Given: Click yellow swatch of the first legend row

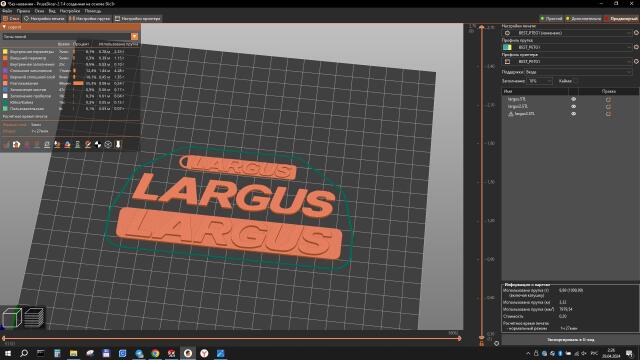Looking at the screenshot, I should coord(5,52).
